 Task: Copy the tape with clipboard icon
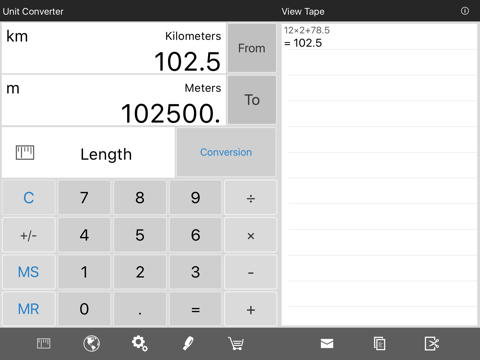coord(380,344)
